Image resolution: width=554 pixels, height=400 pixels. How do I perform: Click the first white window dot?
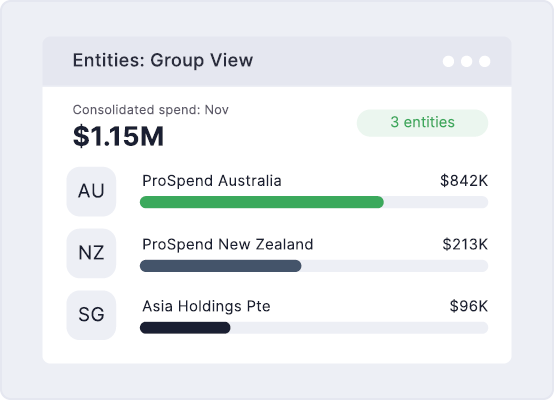coord(448,61)
